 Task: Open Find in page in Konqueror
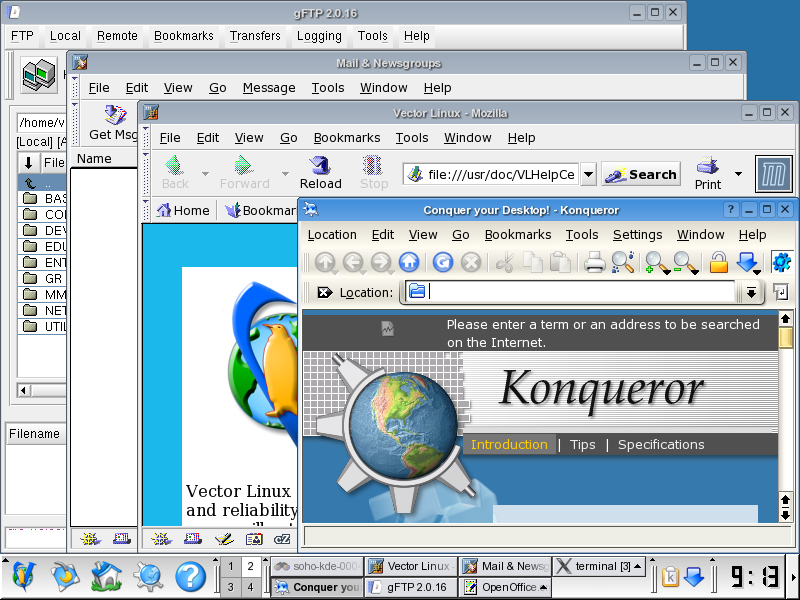(x=622, y=263)
